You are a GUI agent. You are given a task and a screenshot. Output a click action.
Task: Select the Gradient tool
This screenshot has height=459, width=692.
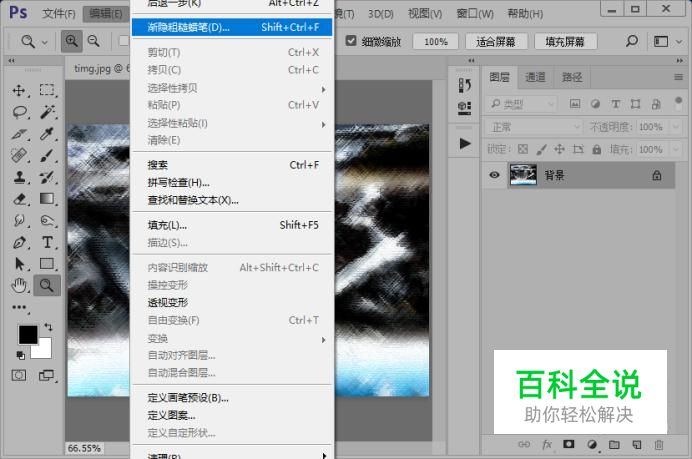[x=47, y=199]
